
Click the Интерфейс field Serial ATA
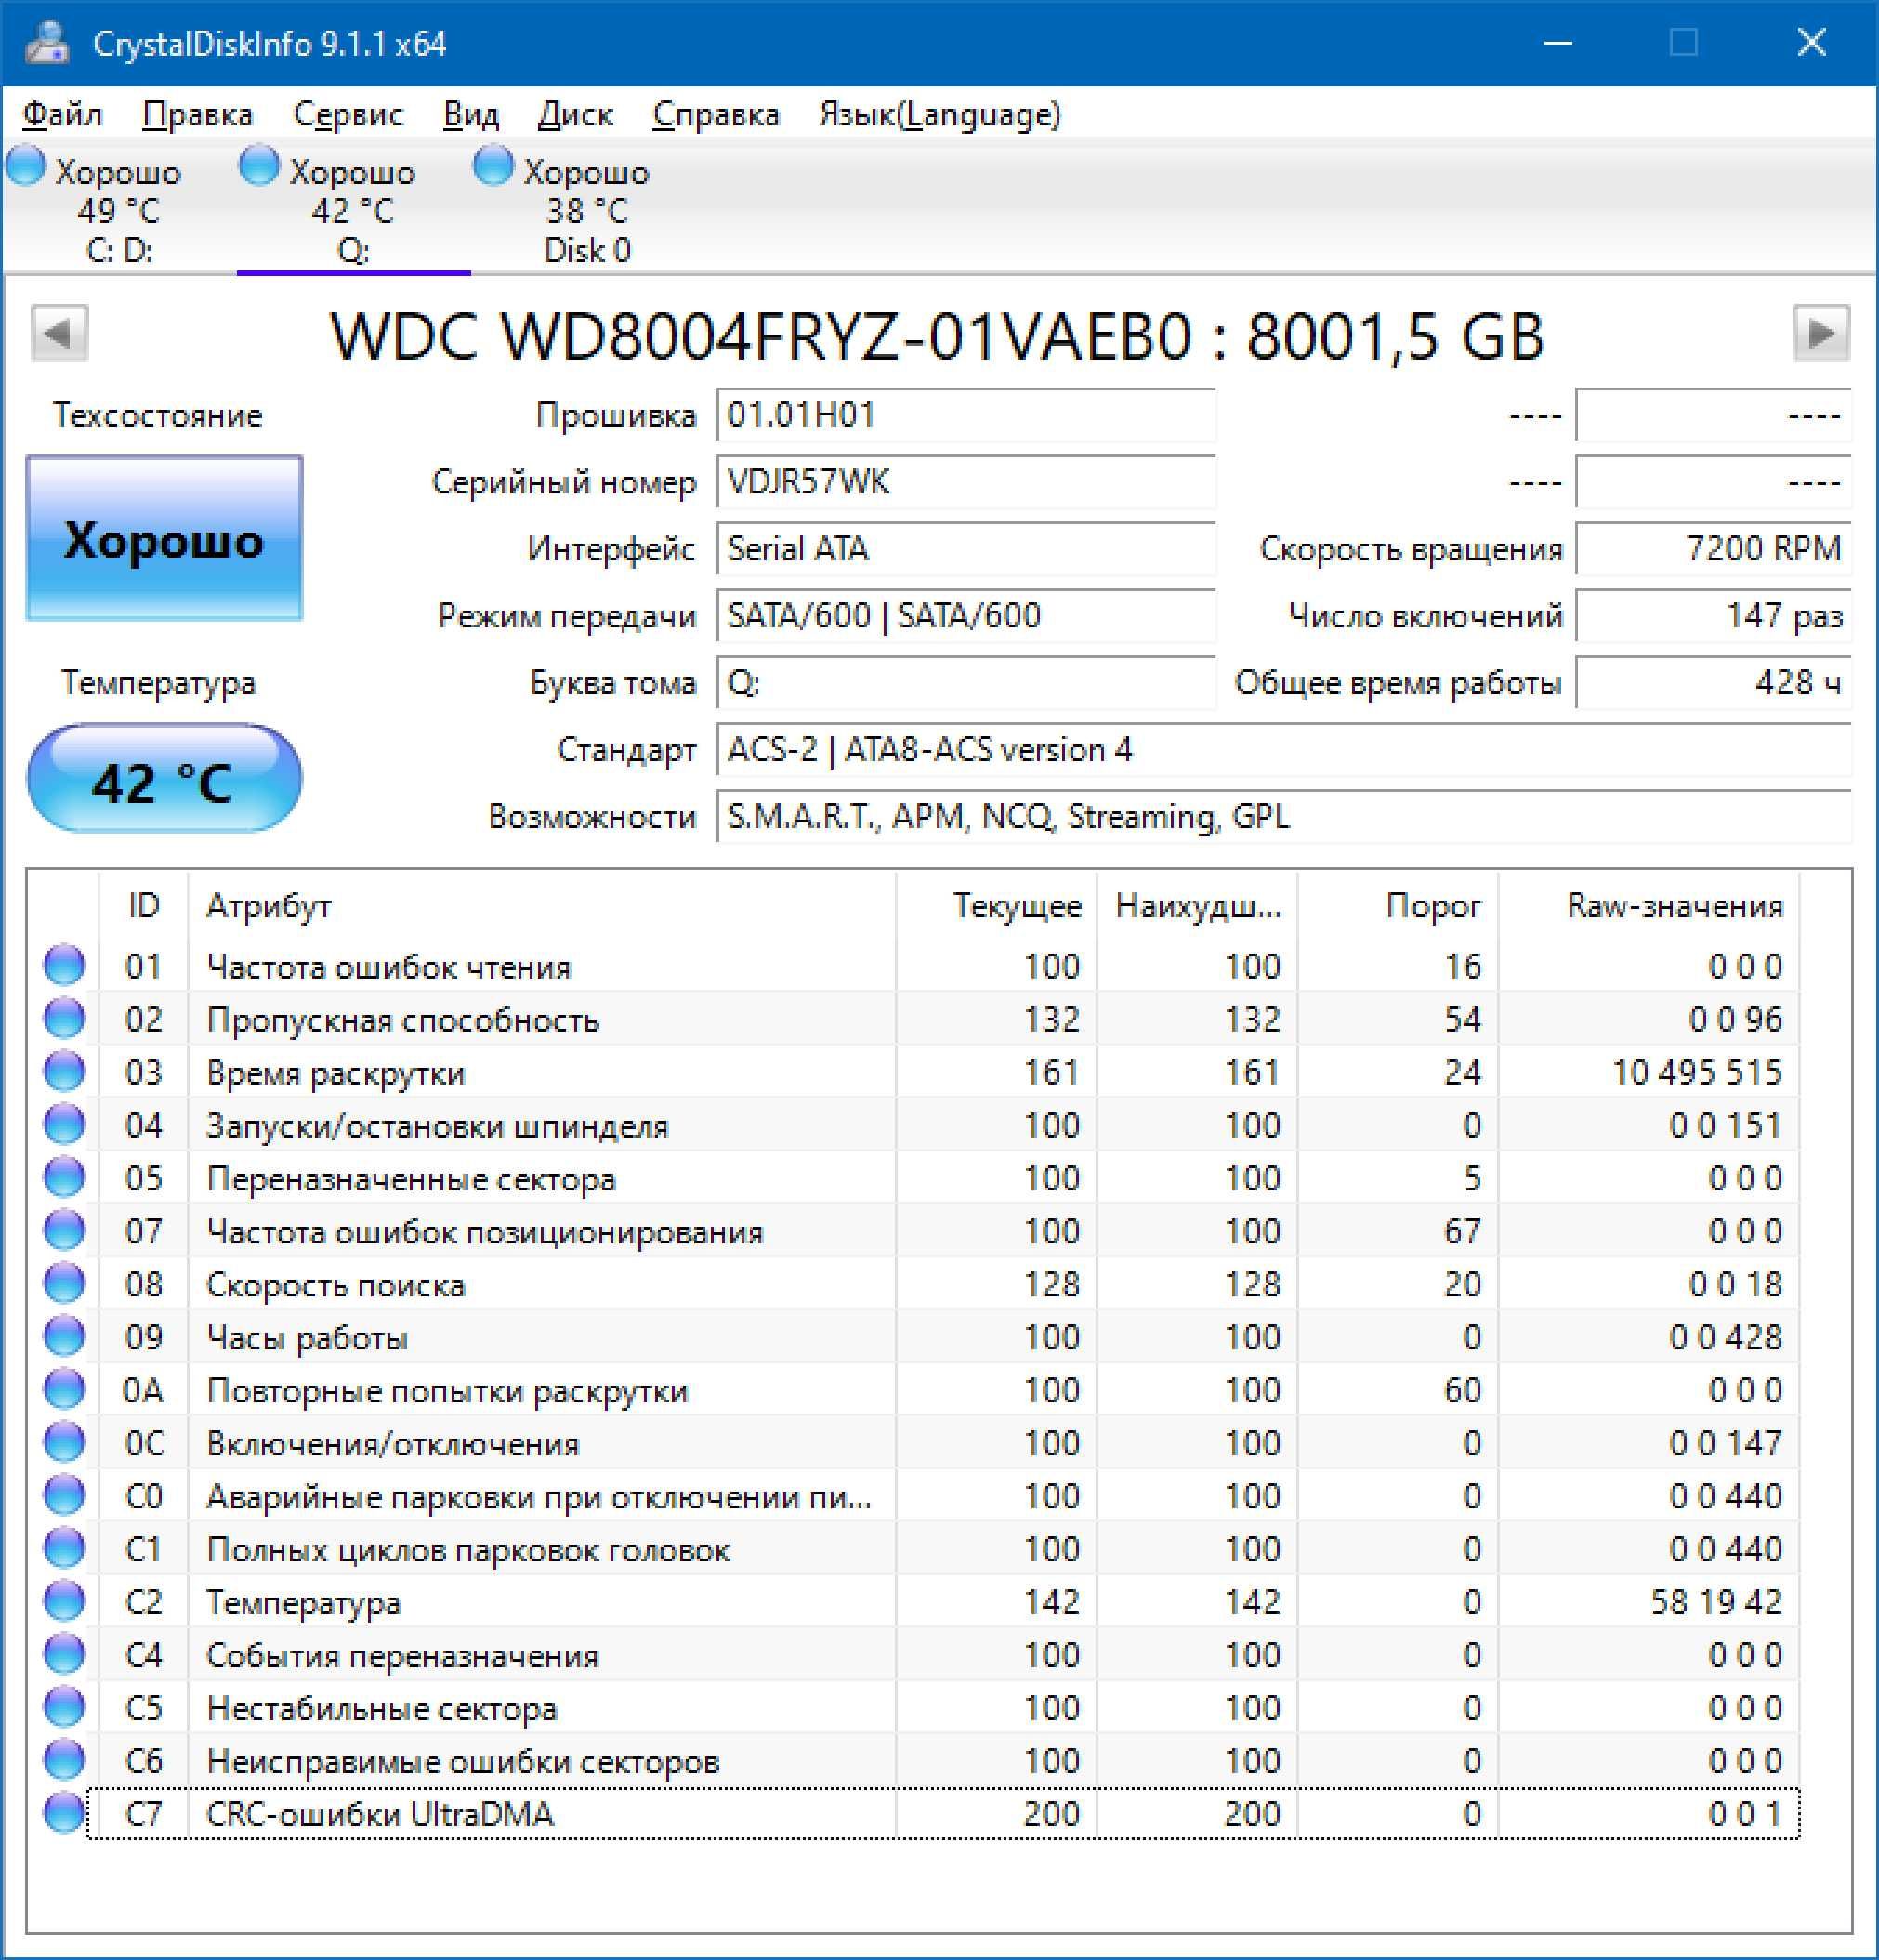tap(966, 549)
